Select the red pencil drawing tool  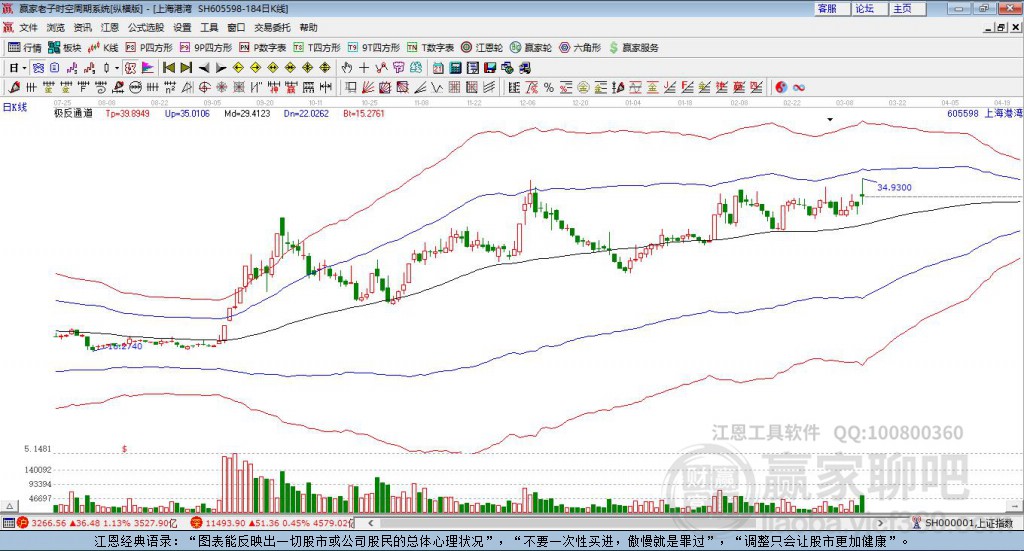pos(14,87)
